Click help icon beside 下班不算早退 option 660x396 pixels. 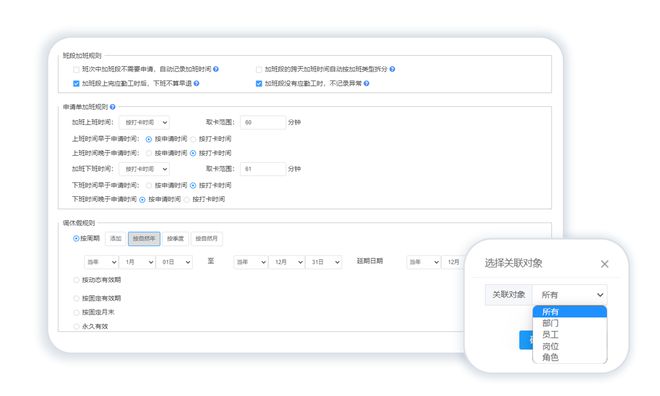(197, 83)
